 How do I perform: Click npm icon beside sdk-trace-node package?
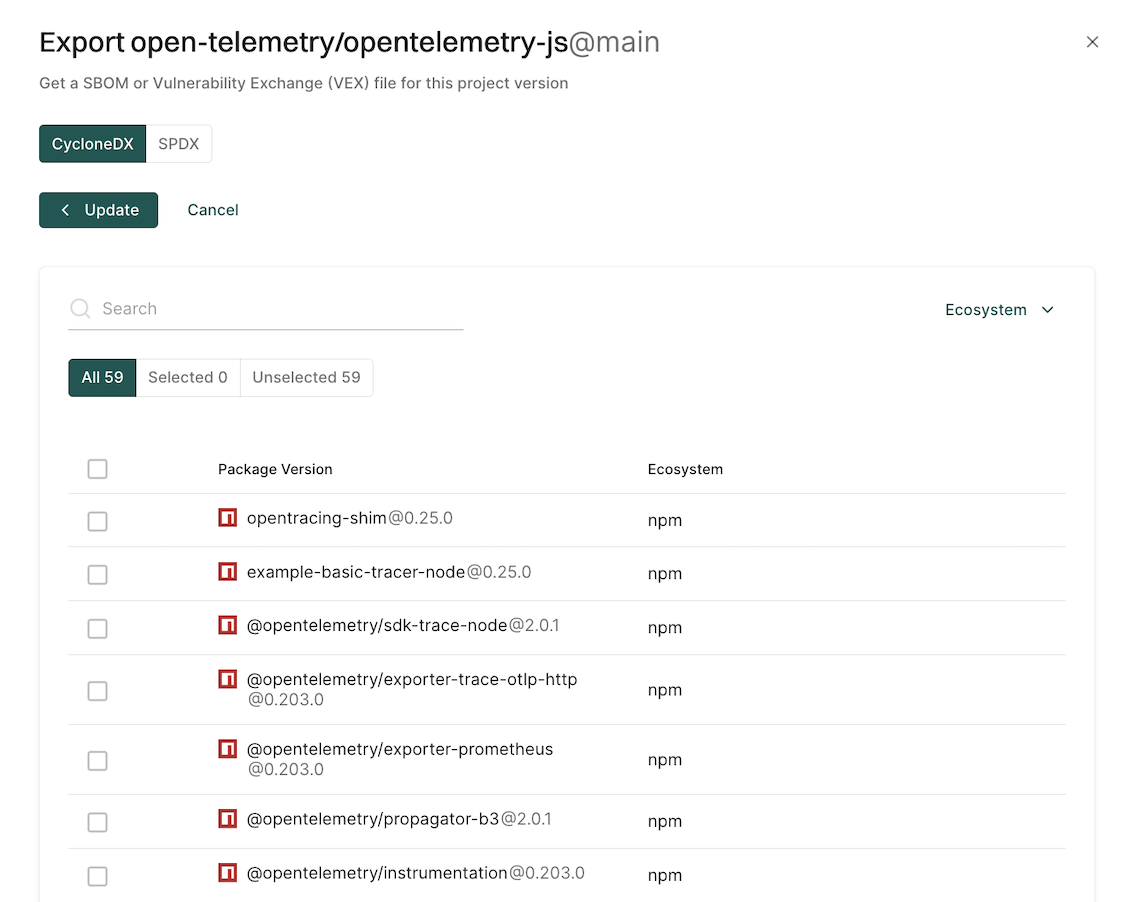pos(228,625)
